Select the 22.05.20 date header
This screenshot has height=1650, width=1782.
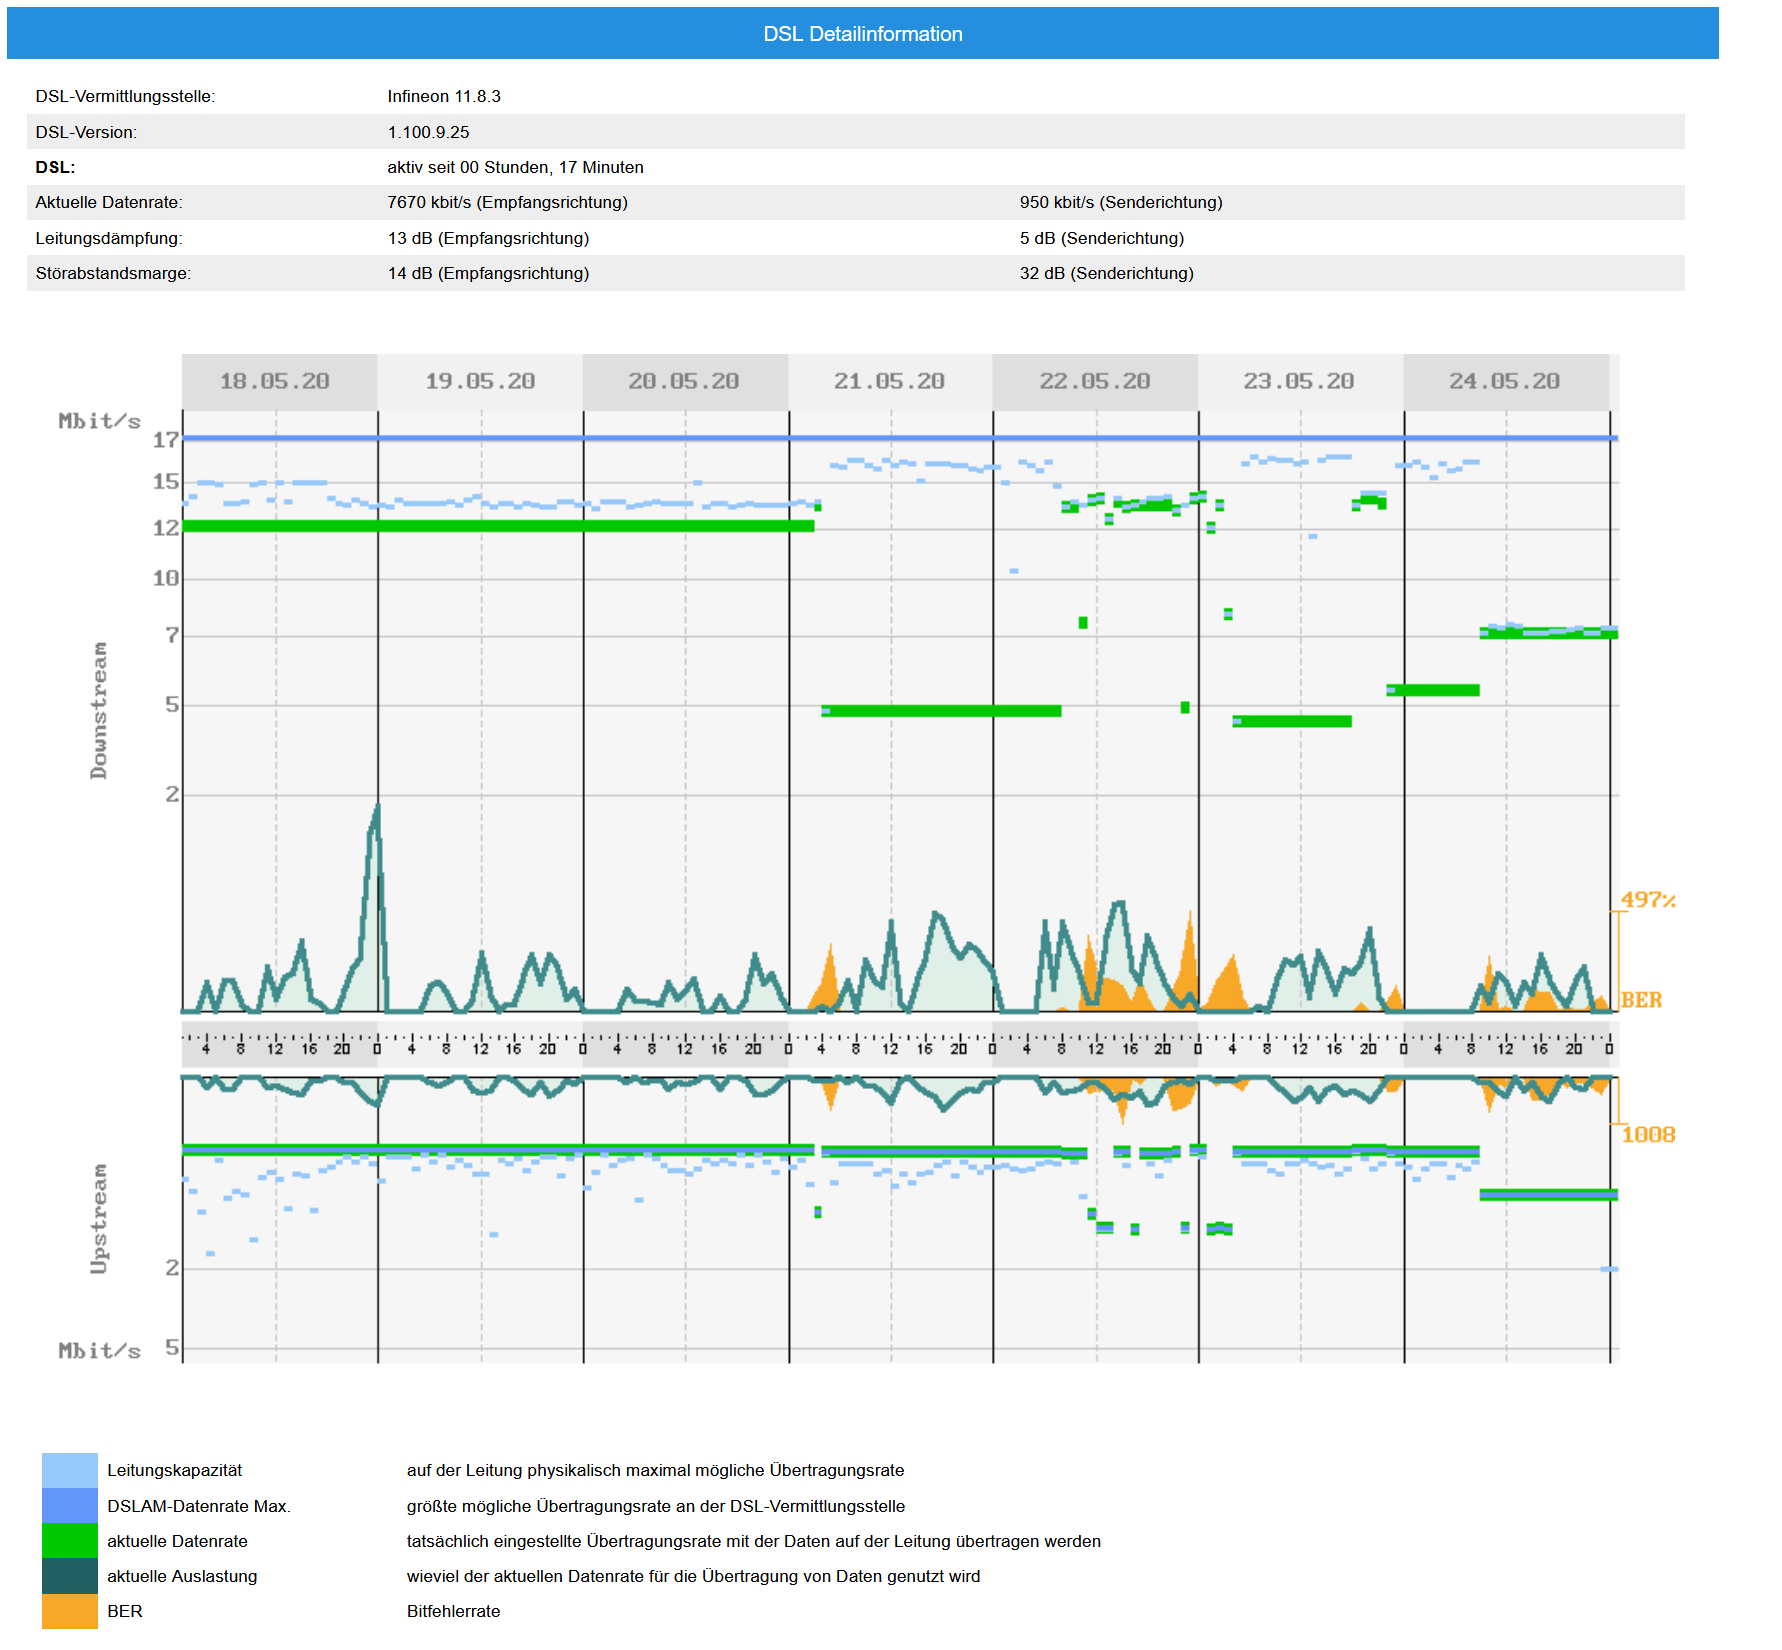1094,381
